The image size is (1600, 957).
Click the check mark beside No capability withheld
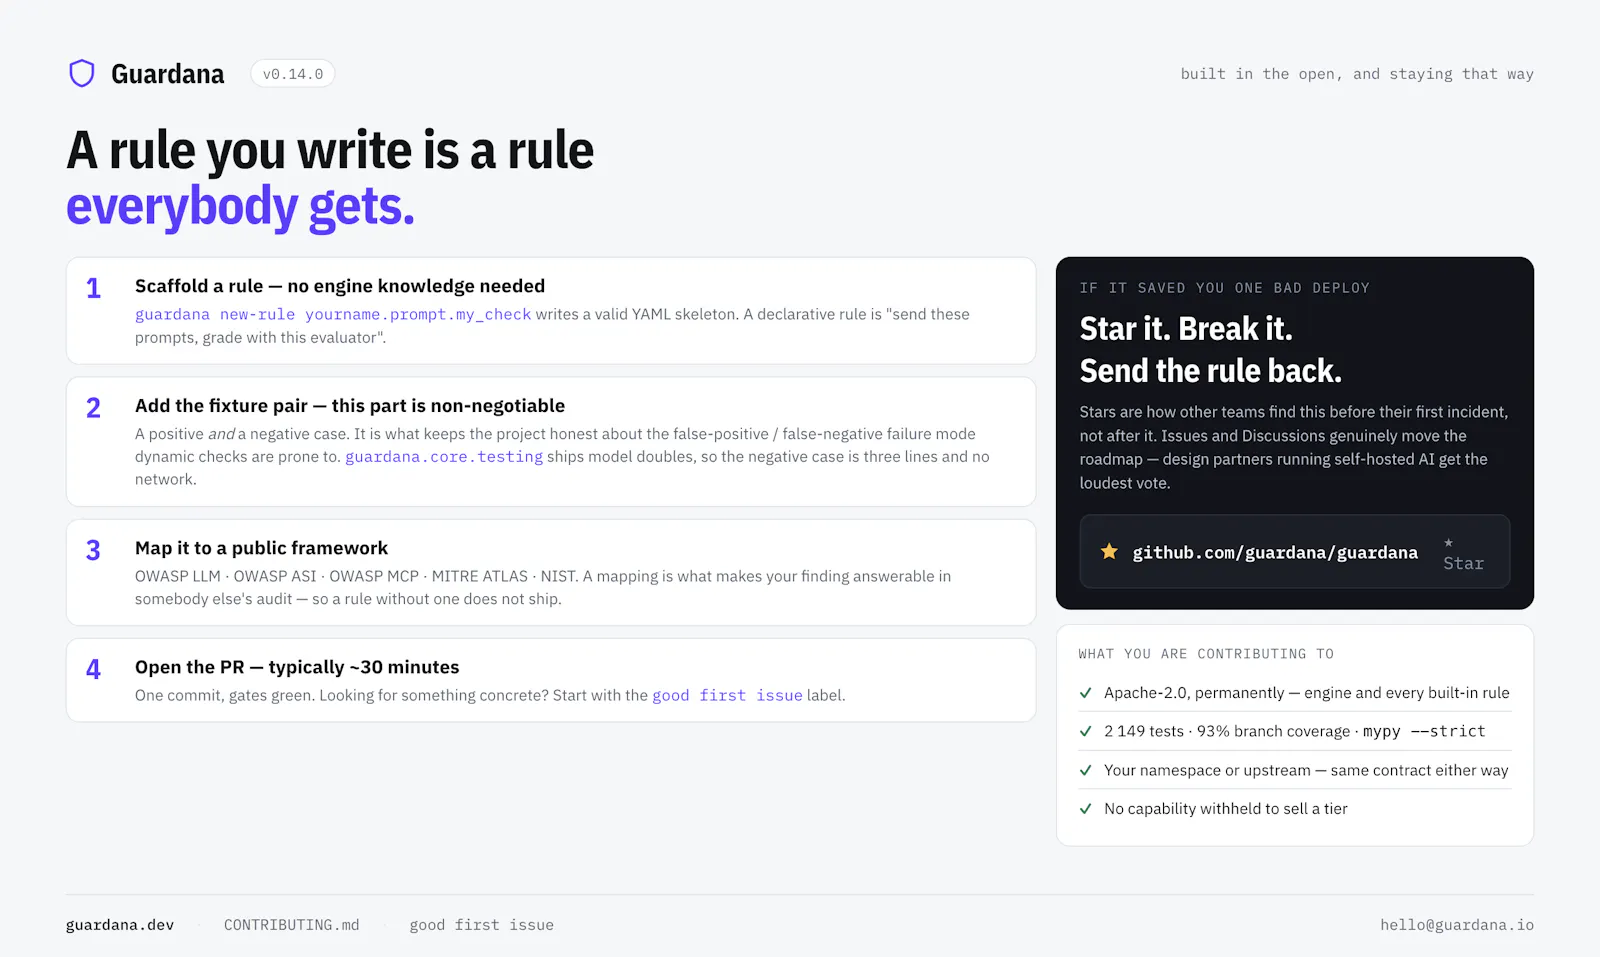(1086, 808)
